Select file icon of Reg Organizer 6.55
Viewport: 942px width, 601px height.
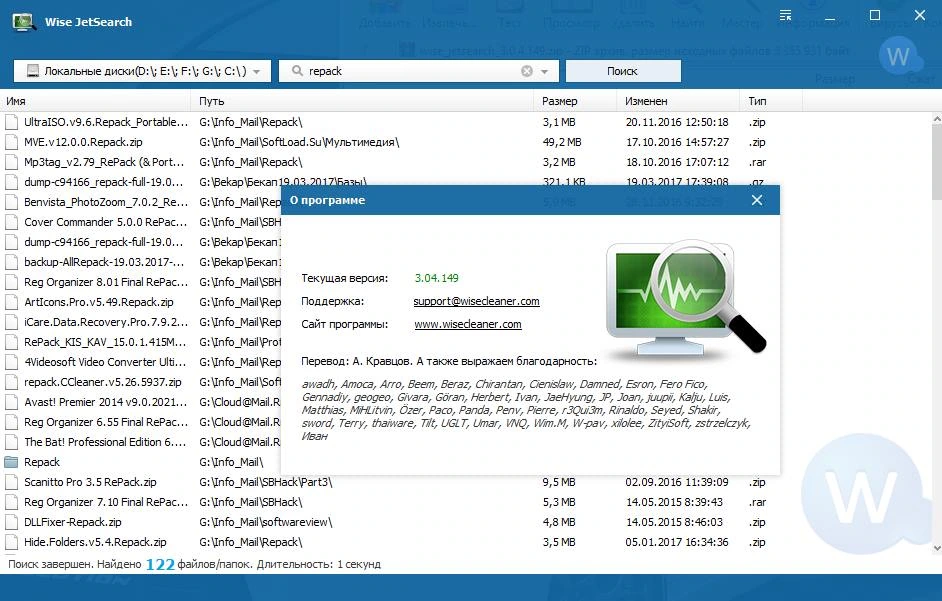coord(11,422)
